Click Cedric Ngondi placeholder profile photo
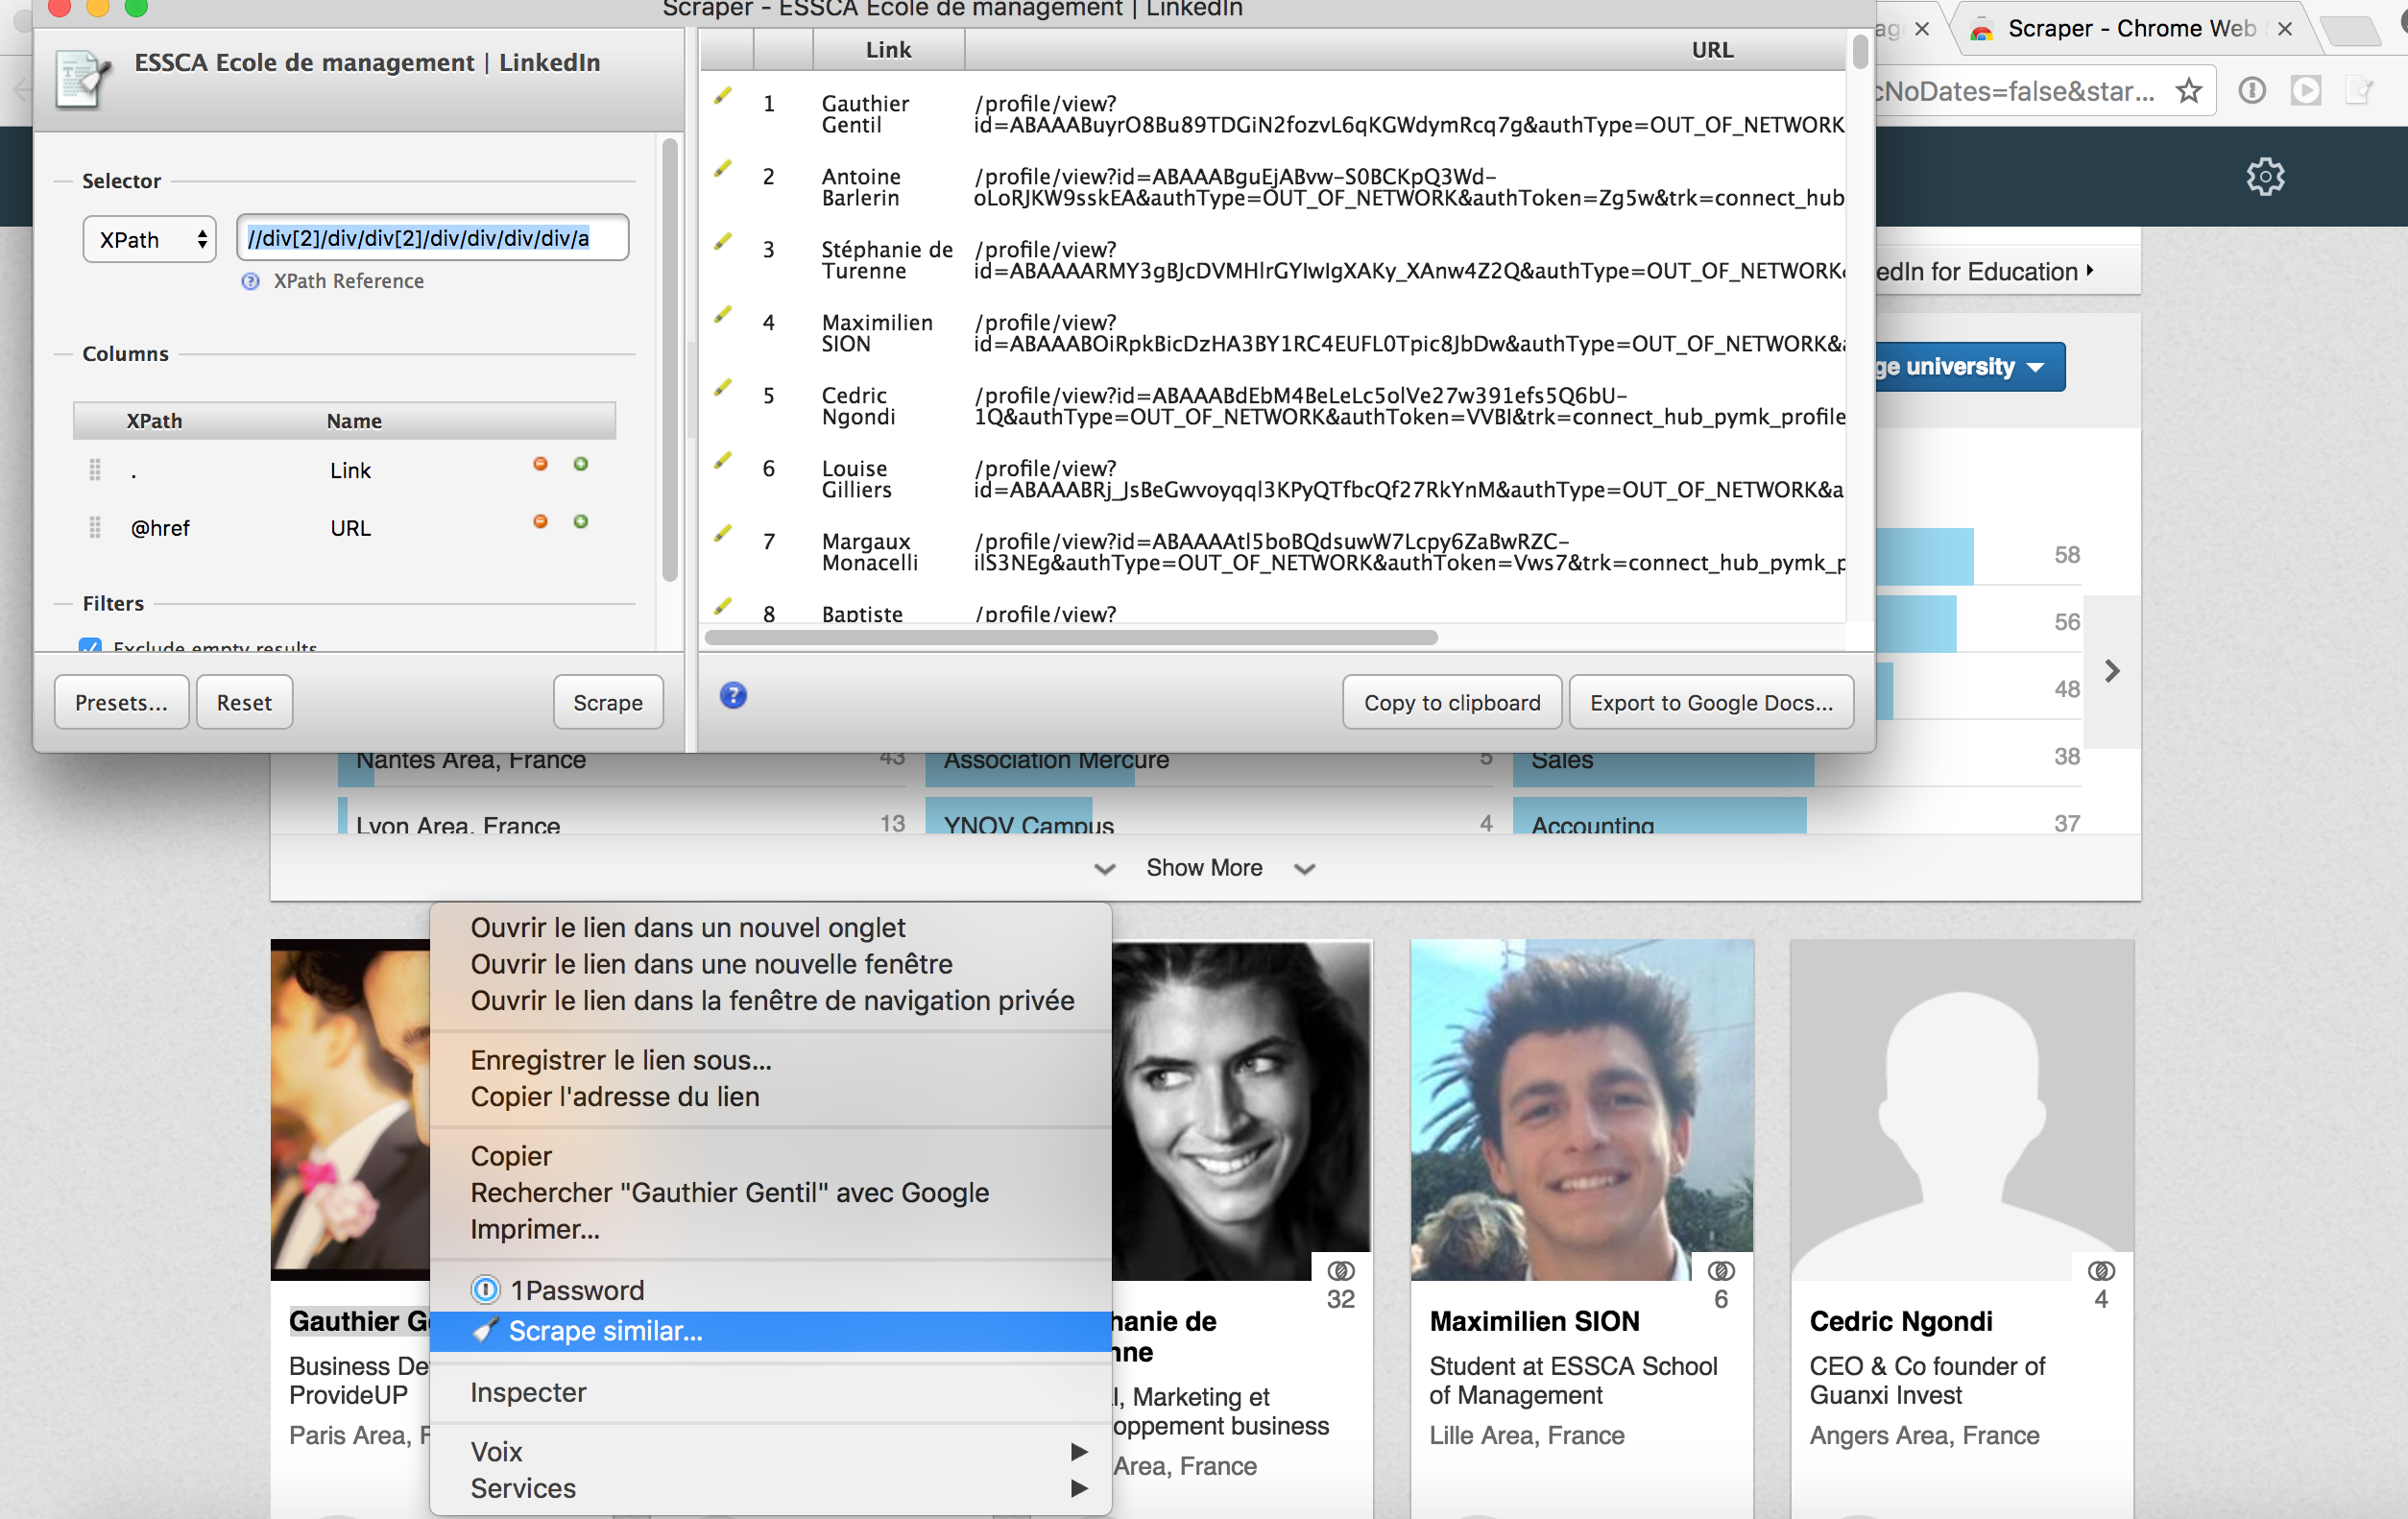2408x1519 pixels. tap(1961, 1110)
